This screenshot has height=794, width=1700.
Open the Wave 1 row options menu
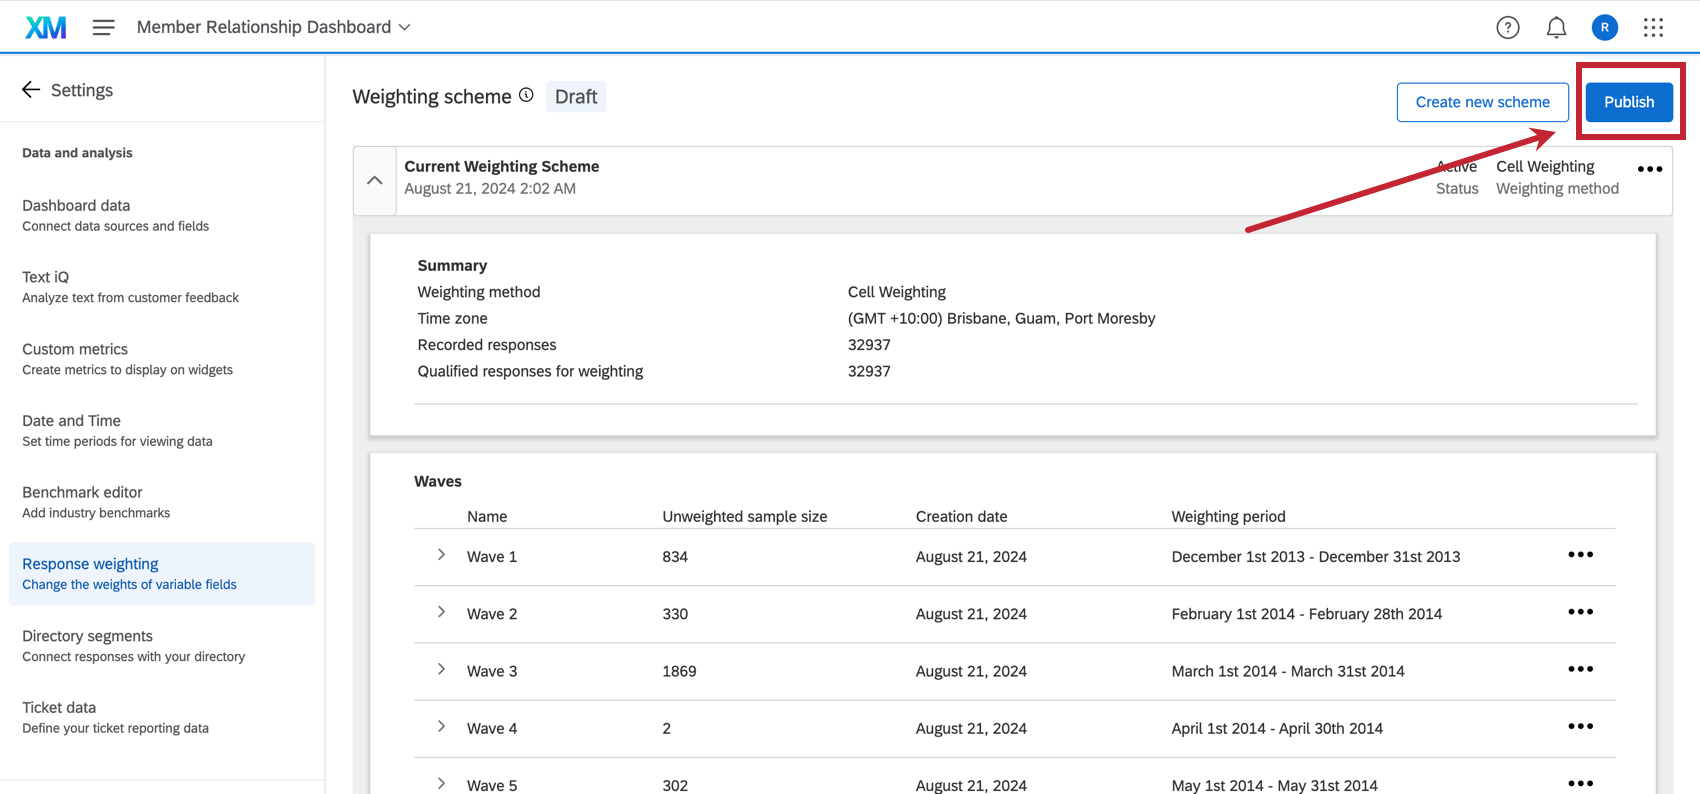(1580, 555)
